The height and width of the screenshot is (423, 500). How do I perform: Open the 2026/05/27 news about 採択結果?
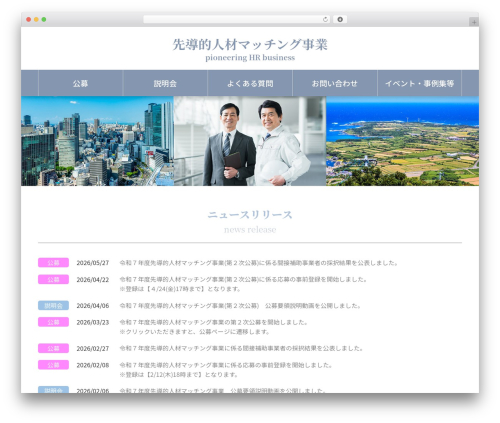point(259,263)
